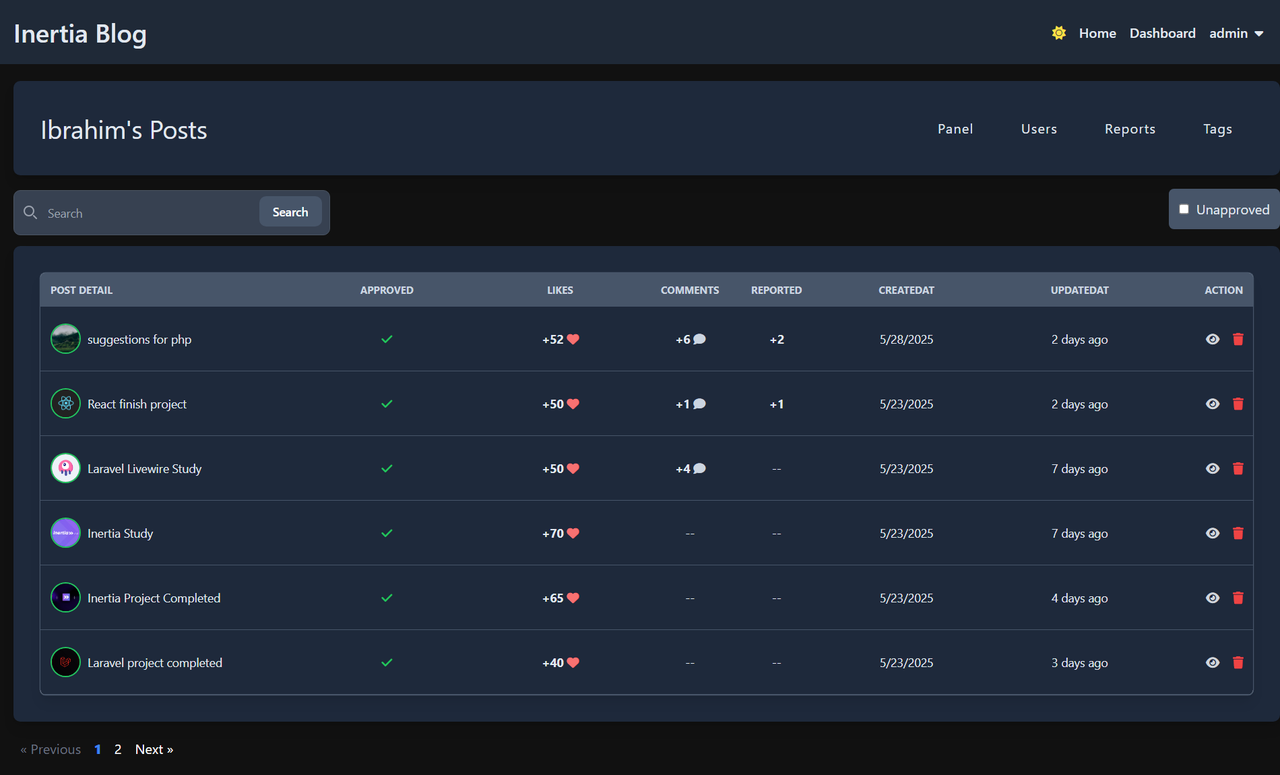1280x775 pixels.
Task: Focus the Search input field
Action: click(x=150, y=213)
